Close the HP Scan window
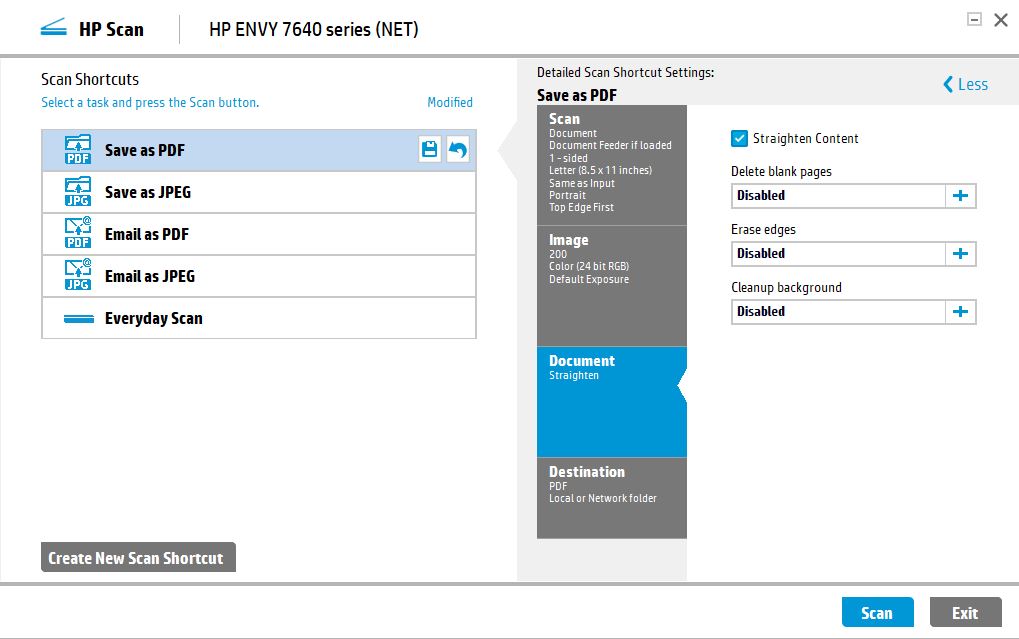This screenshot has width=1019, height=639. (1001, 20)
